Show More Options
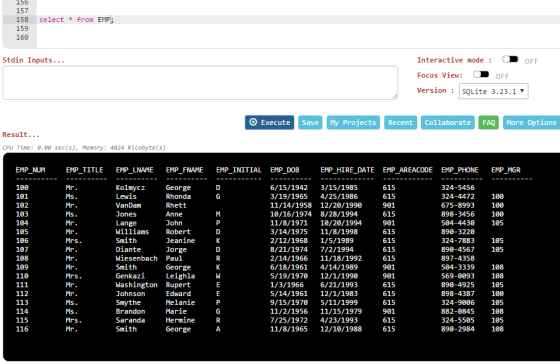The width and height of the screenshot is (560, 363). click(531, 123)
